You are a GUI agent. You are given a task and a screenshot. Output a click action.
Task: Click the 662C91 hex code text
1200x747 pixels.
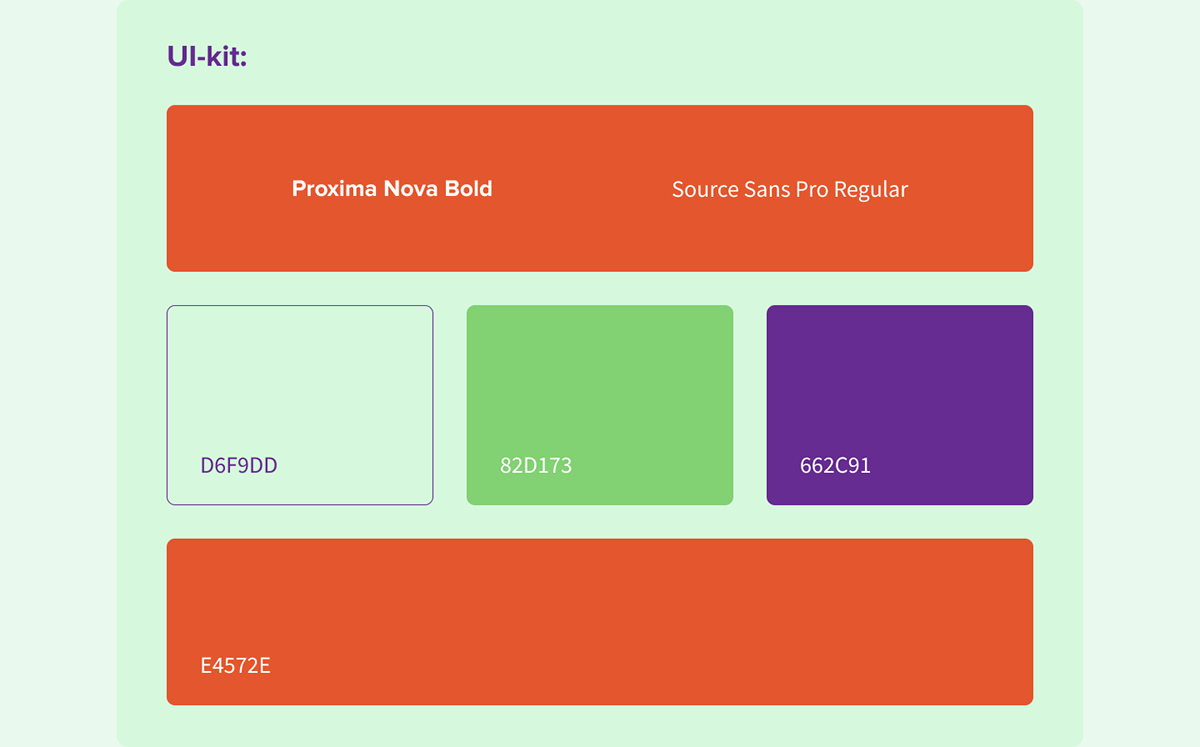coord(836,465)
